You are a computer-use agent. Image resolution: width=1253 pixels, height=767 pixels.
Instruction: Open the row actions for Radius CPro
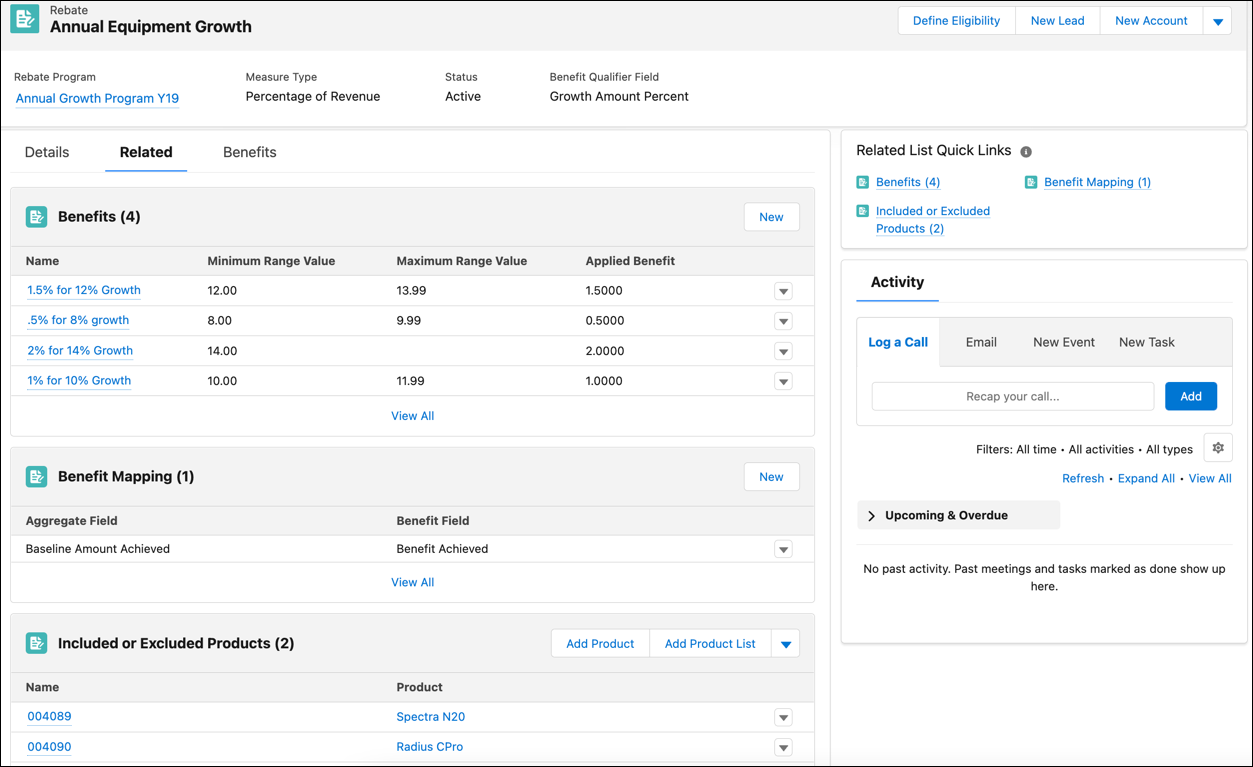point(783,747)
